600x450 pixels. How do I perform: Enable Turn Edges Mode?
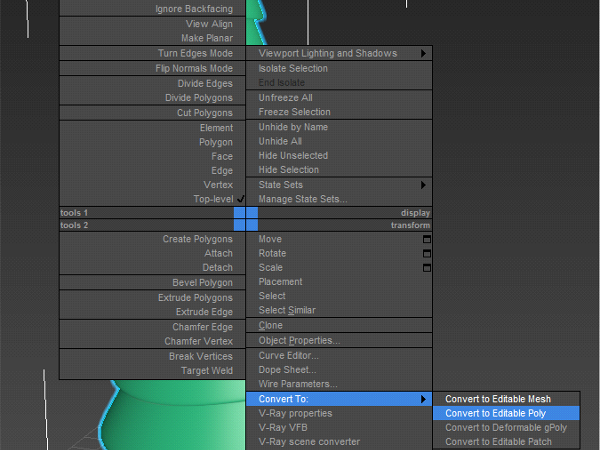(152, 53)
